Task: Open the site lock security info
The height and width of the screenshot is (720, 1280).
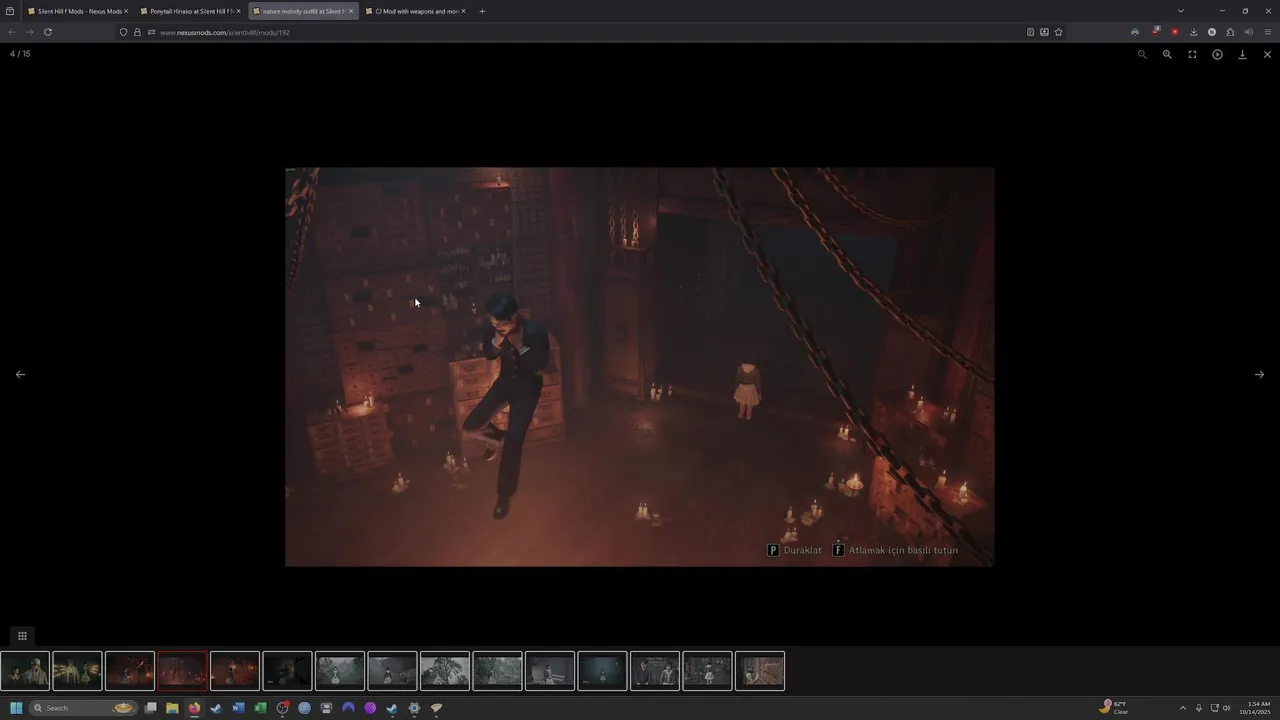Action: (138, 32)
